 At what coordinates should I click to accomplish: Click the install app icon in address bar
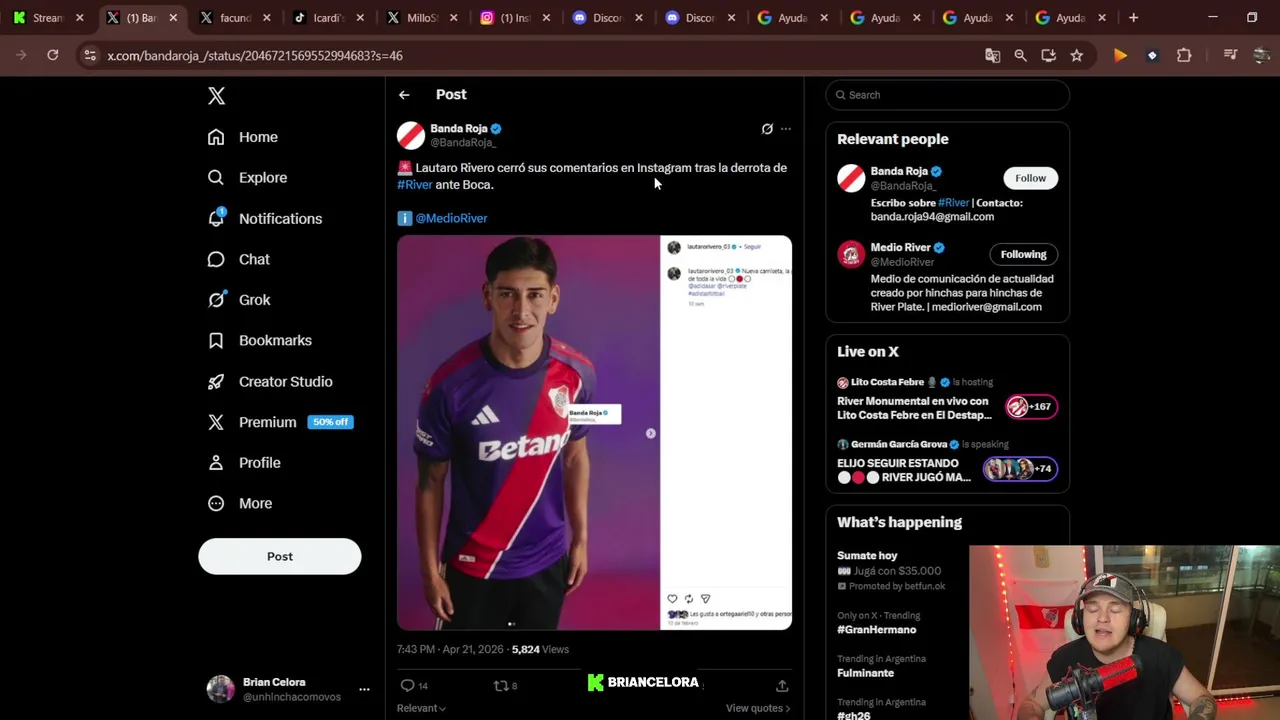tap(1048, 56)
